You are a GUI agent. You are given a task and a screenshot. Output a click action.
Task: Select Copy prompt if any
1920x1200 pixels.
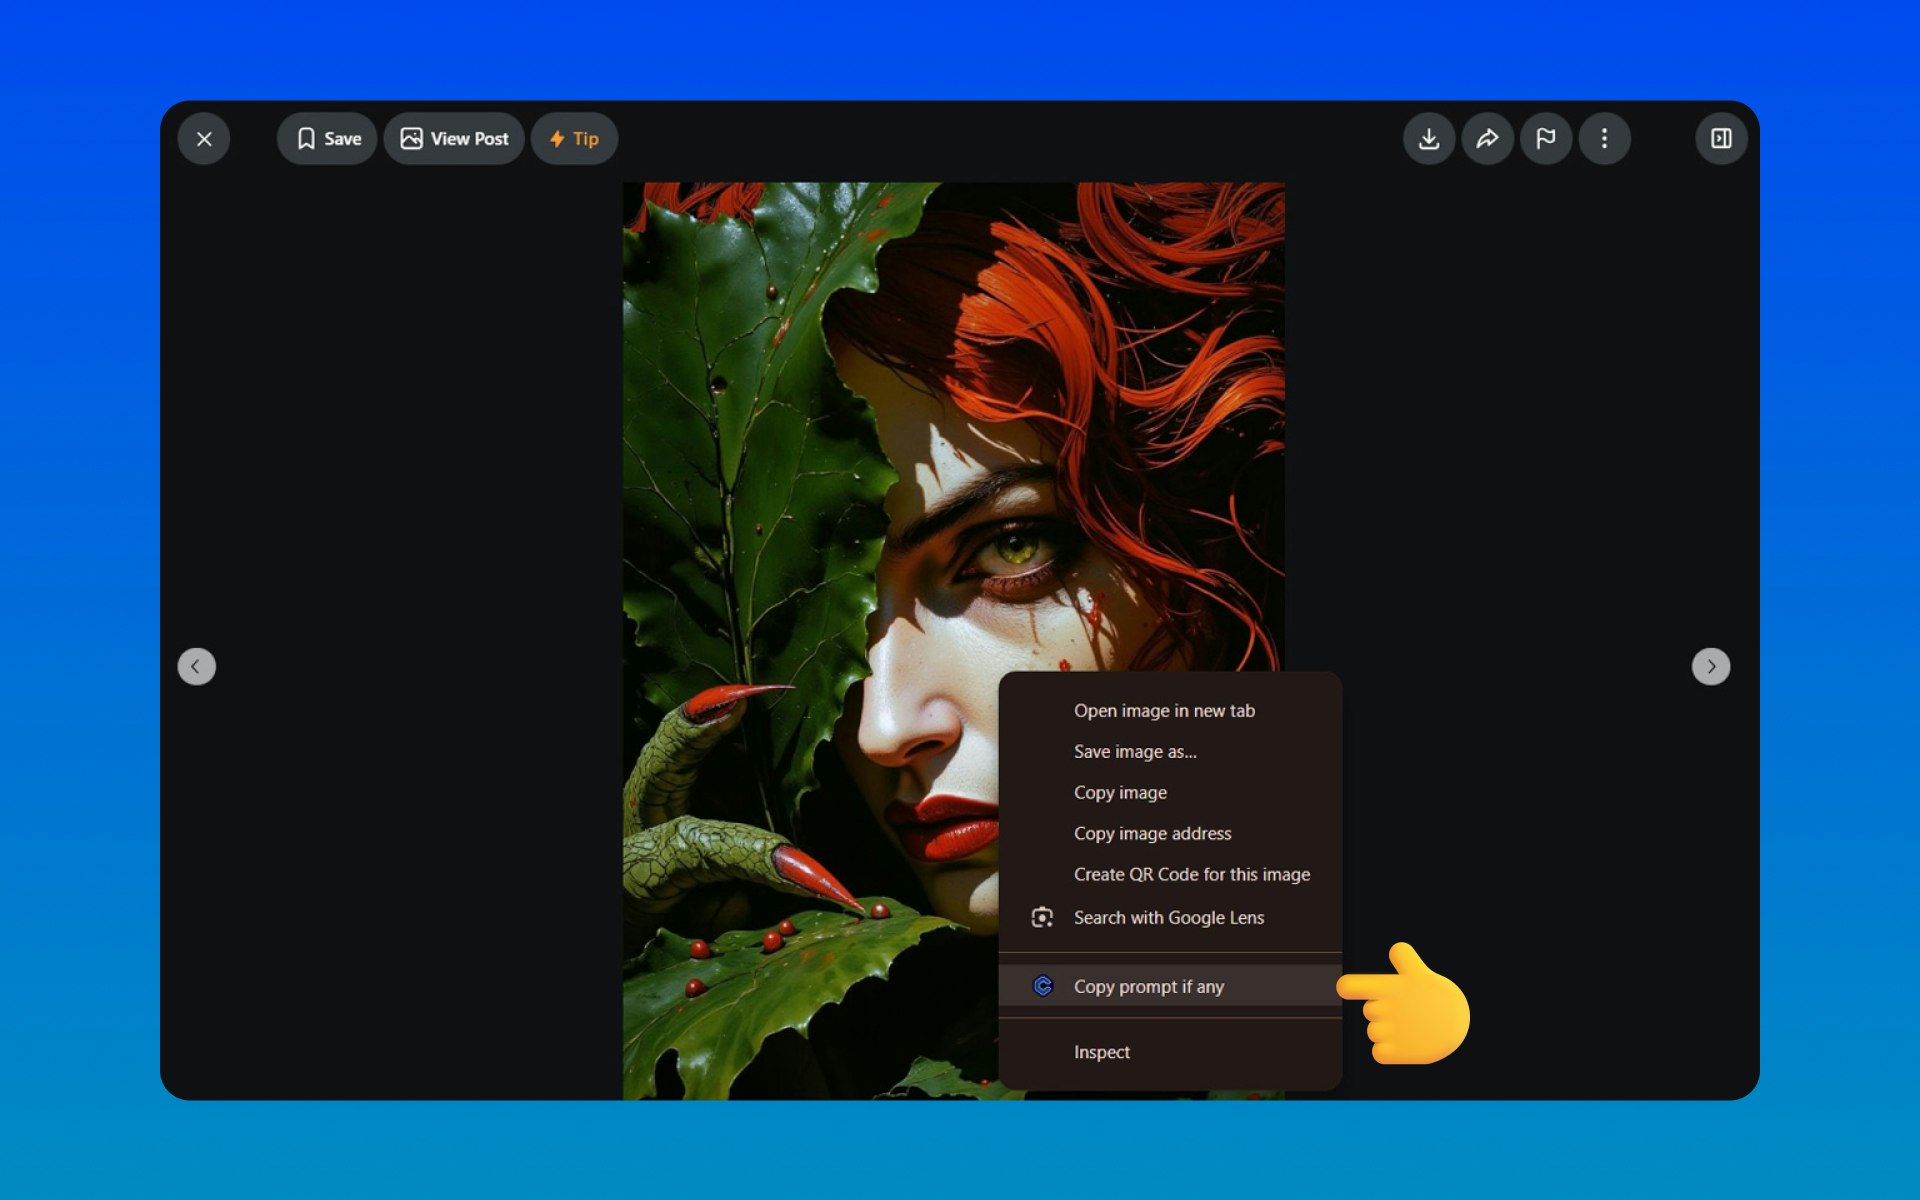pyautogui.click(x=1170, y=986)
